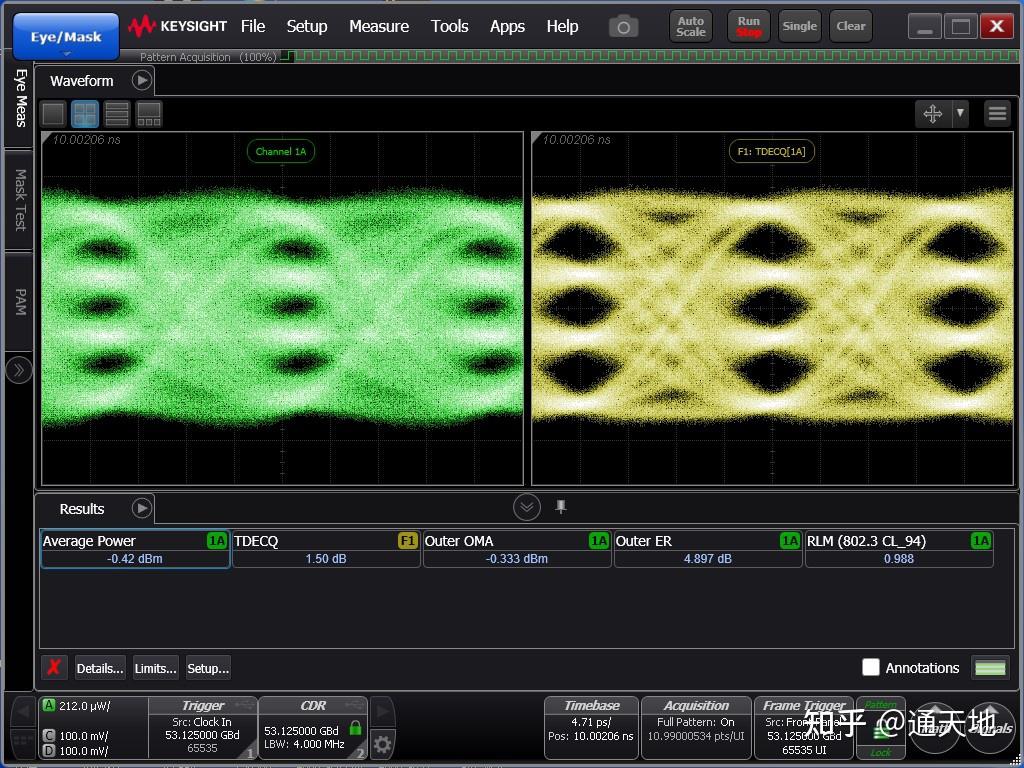Viewport: 1024px width, 768px height.
Task: Click the channel D 100.0 mV/ scale
Action: pos(77,751)
